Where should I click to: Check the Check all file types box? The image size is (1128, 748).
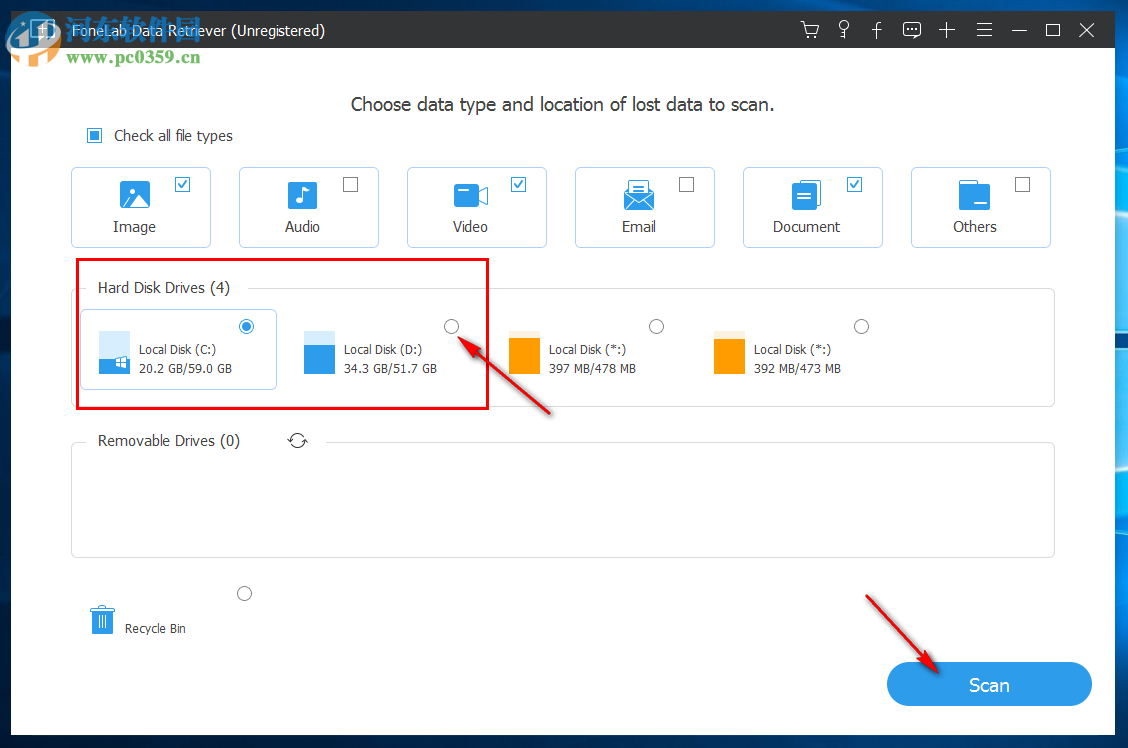pos(94,135)
